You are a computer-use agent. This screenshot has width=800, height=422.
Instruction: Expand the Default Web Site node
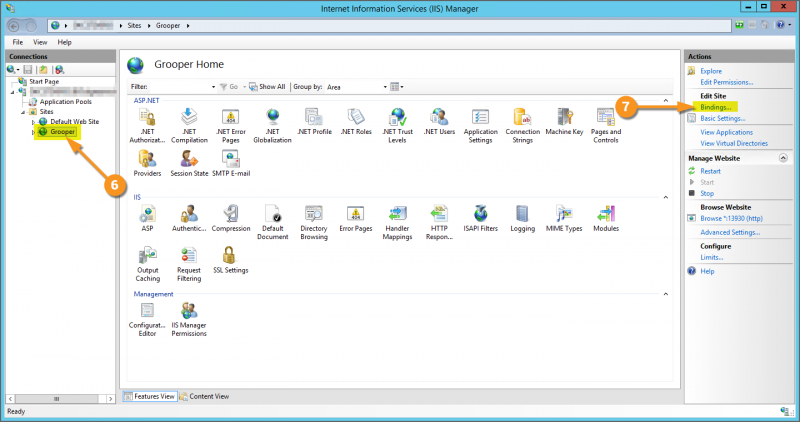pyautogui.click(x=33, y=122)
